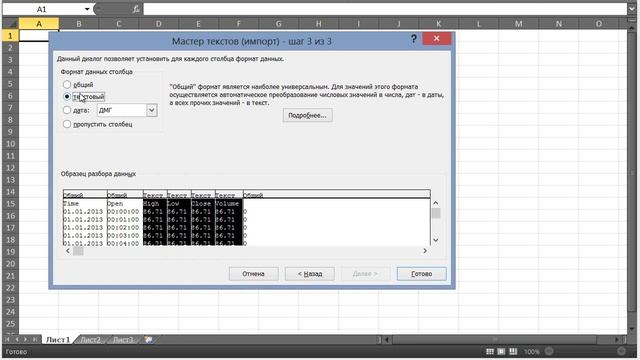Click column header A in worksheet
The image size is (640, 360).
point(39,24)
